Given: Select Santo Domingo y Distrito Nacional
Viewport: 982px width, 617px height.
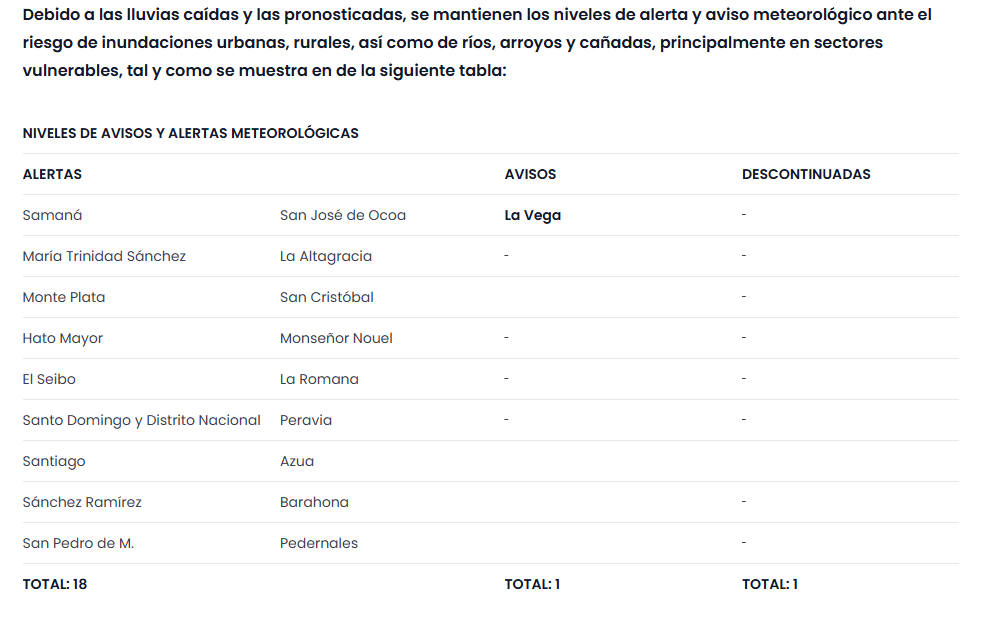Looking at the screenshot, I should pyautogui.click(x=141, y=420).
